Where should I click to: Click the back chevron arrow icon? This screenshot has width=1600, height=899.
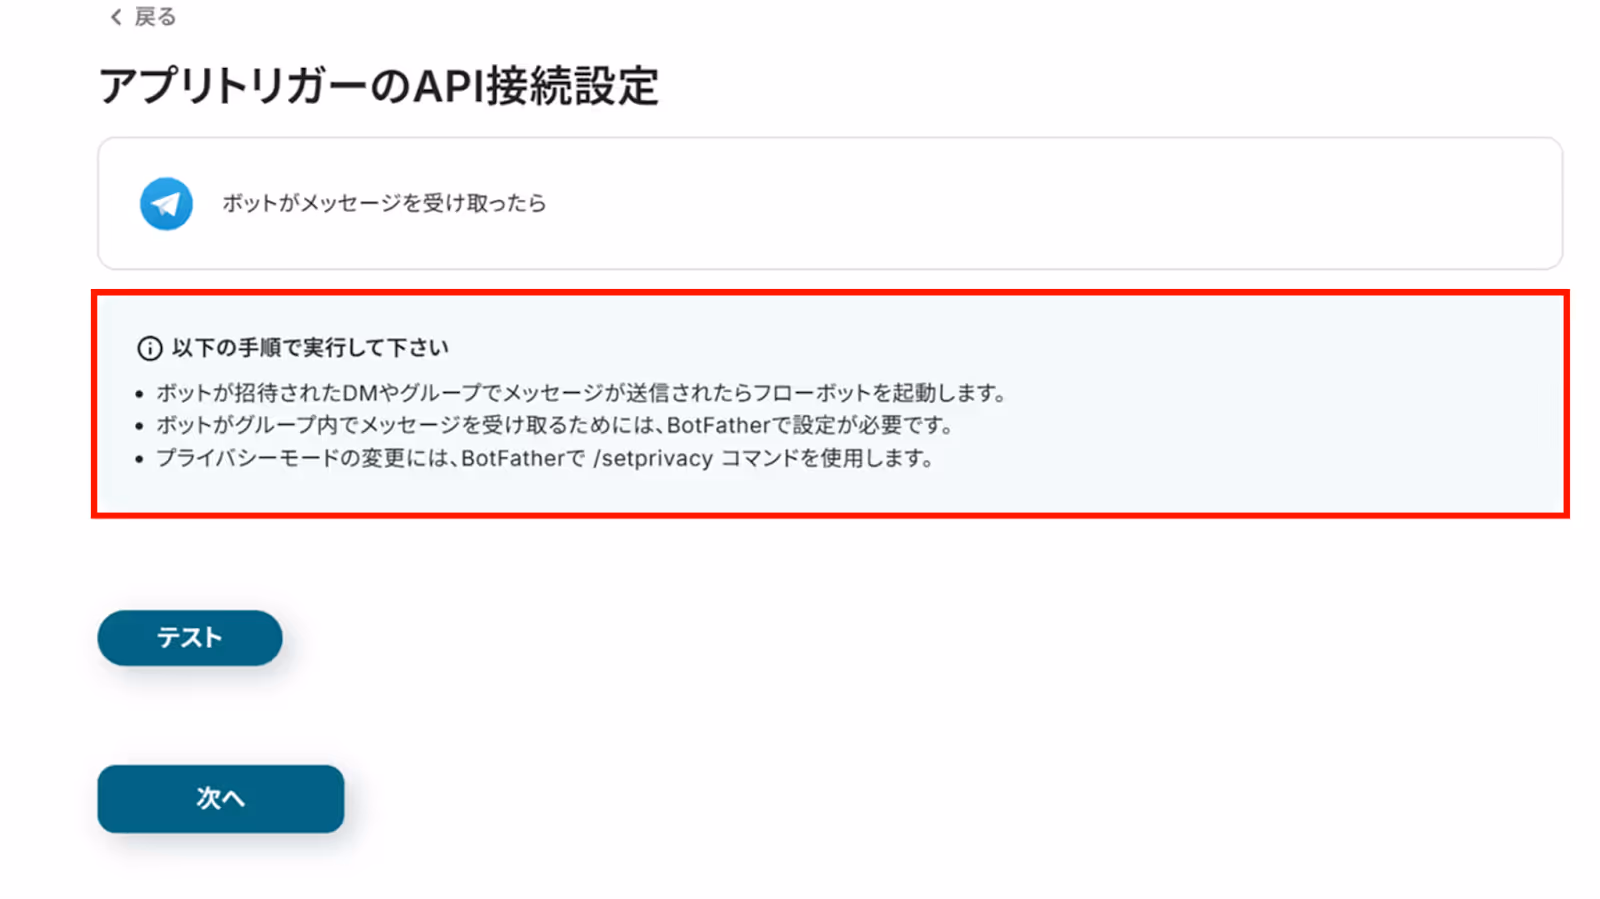point(116,17)
